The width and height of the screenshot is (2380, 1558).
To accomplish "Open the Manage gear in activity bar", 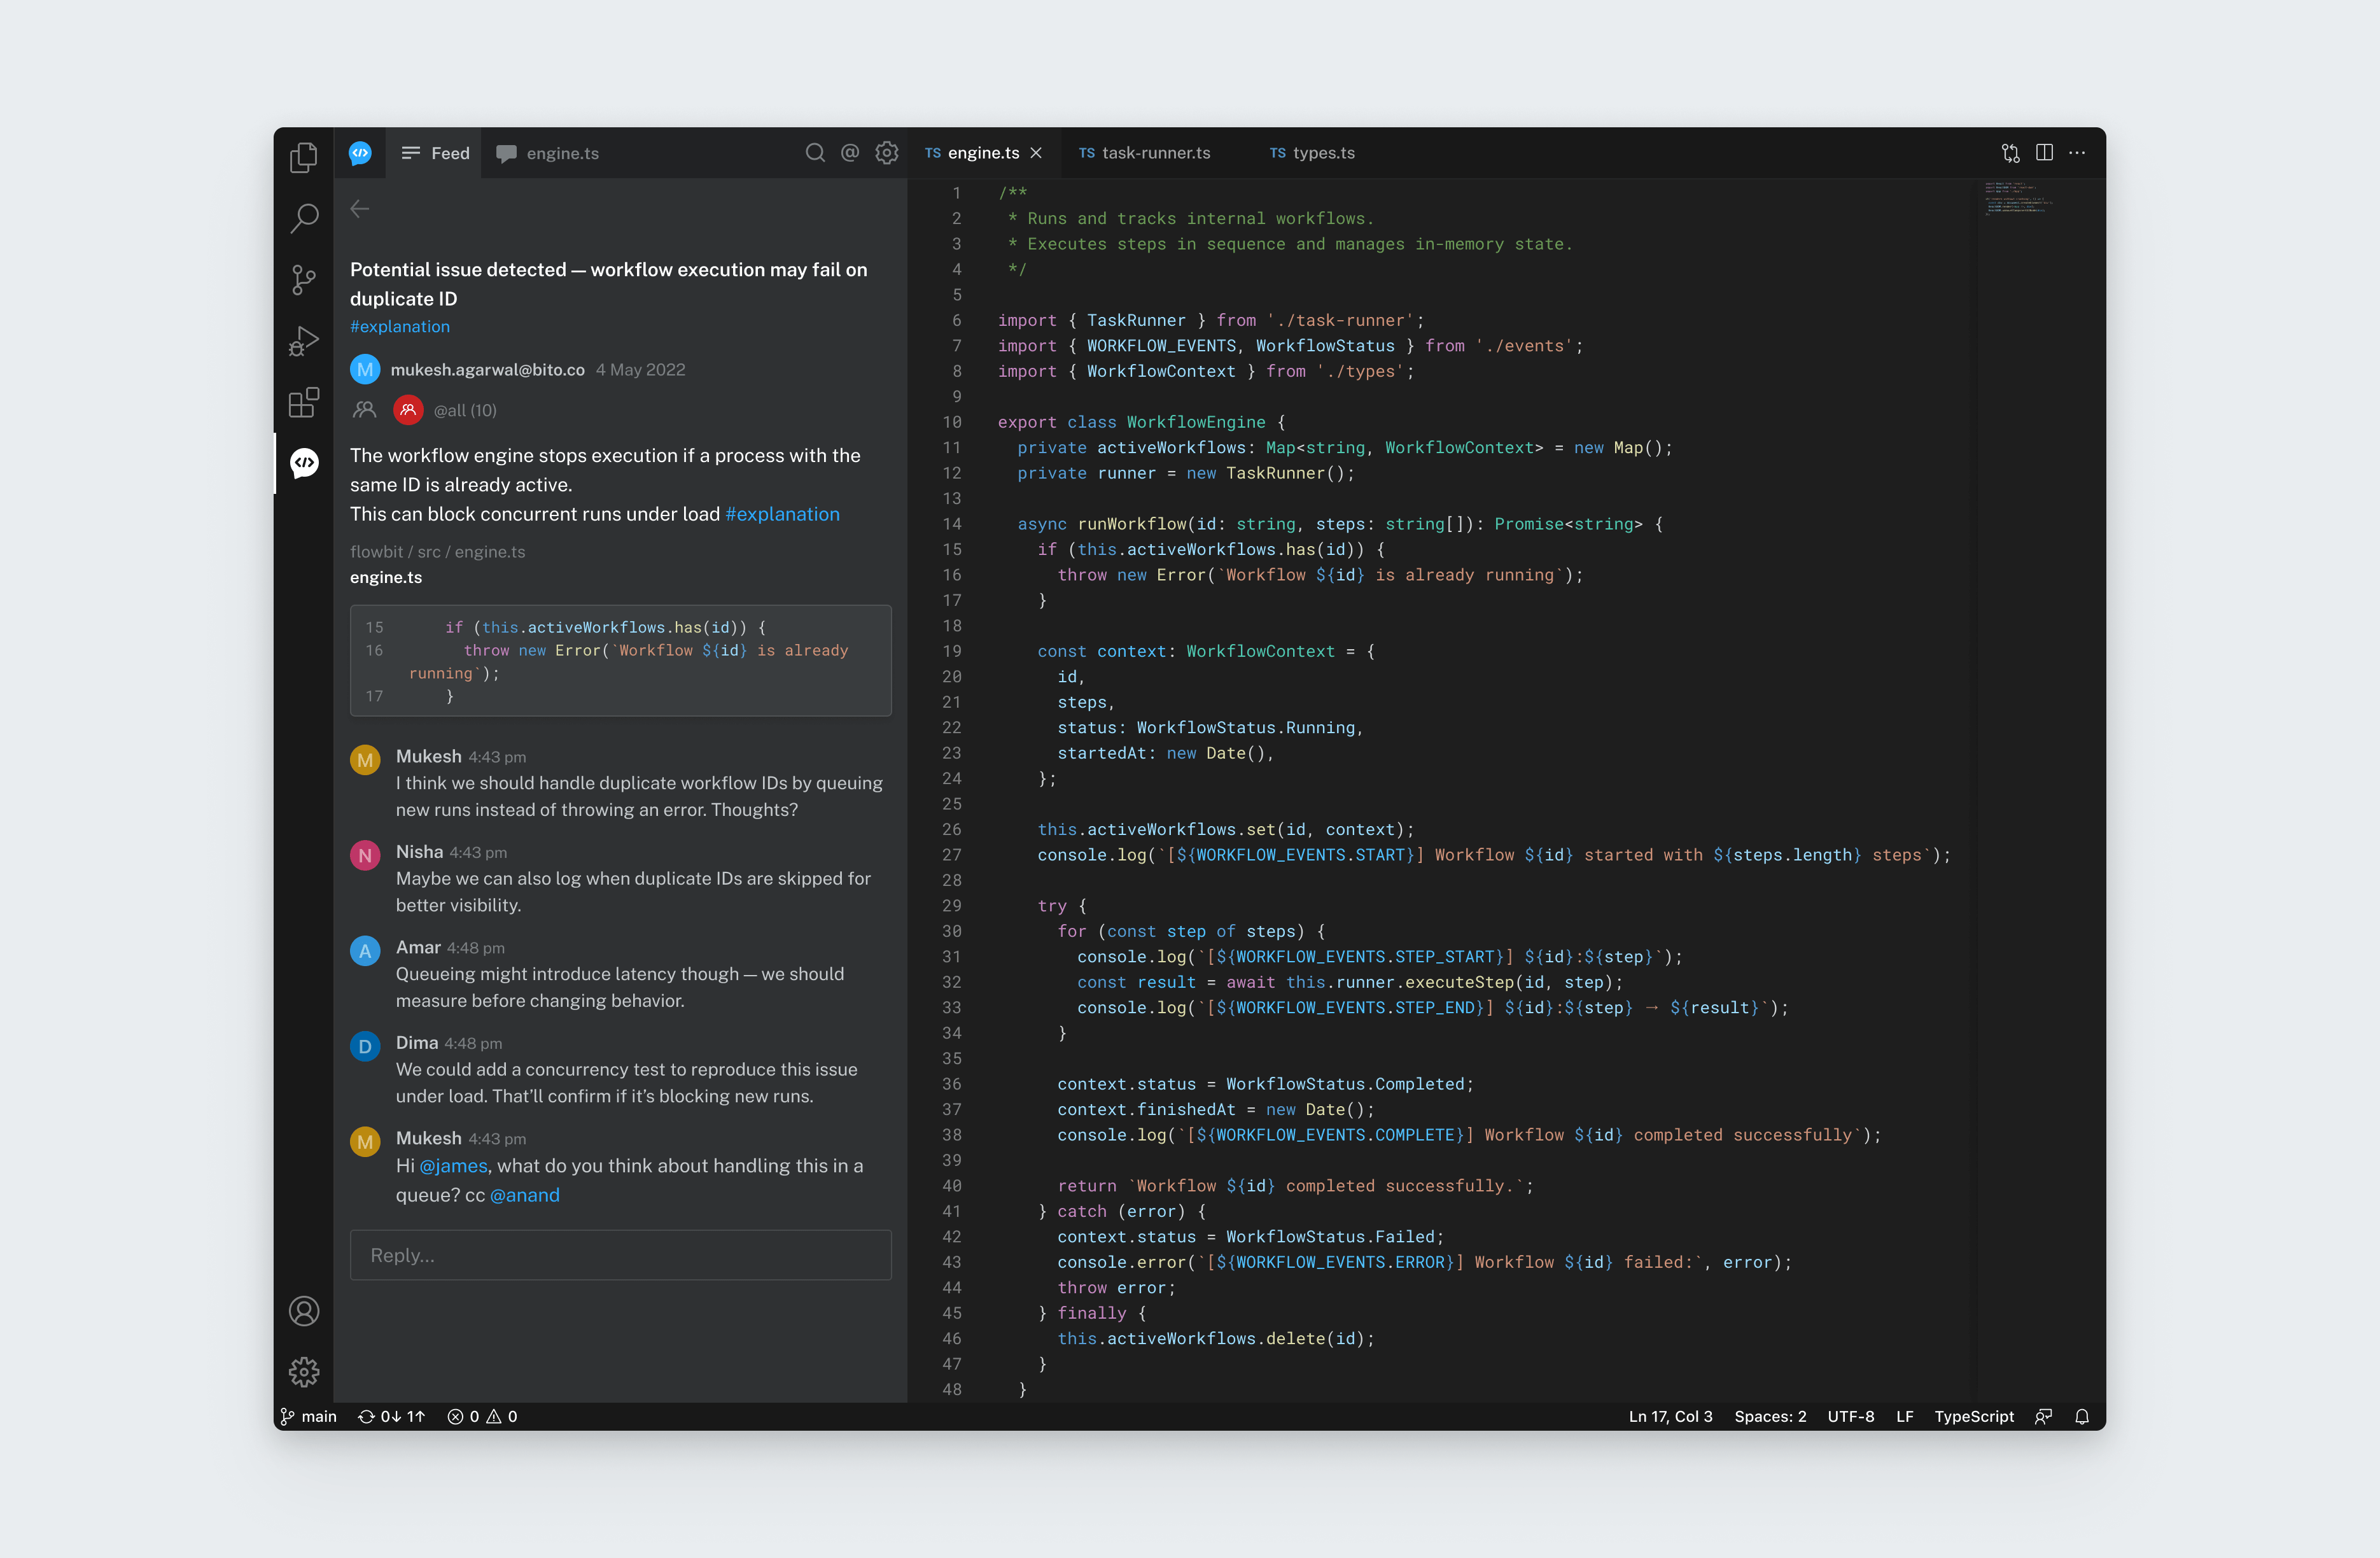I will [x=304, y=1371].
